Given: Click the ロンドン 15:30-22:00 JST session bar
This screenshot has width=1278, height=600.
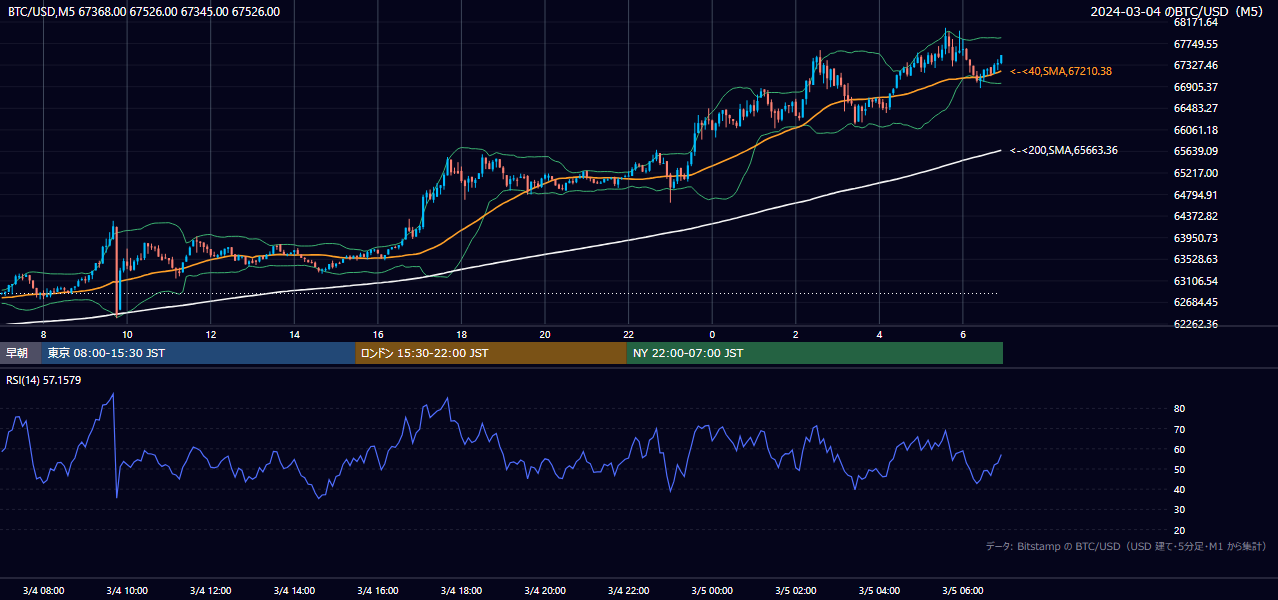Looking at the screenshot, I should tap(491, 353).
